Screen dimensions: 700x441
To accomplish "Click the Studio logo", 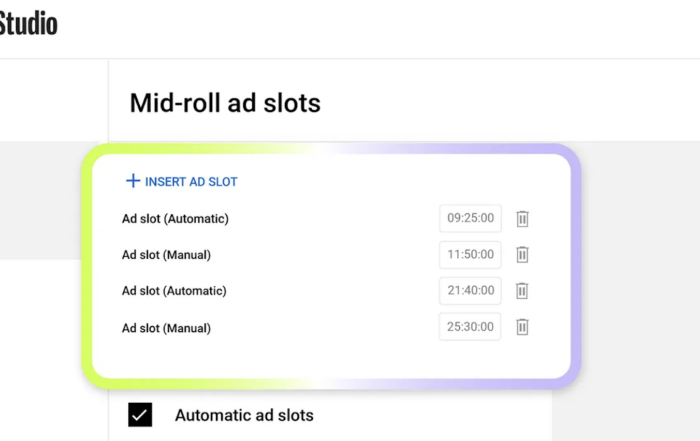I will point(28,23).
